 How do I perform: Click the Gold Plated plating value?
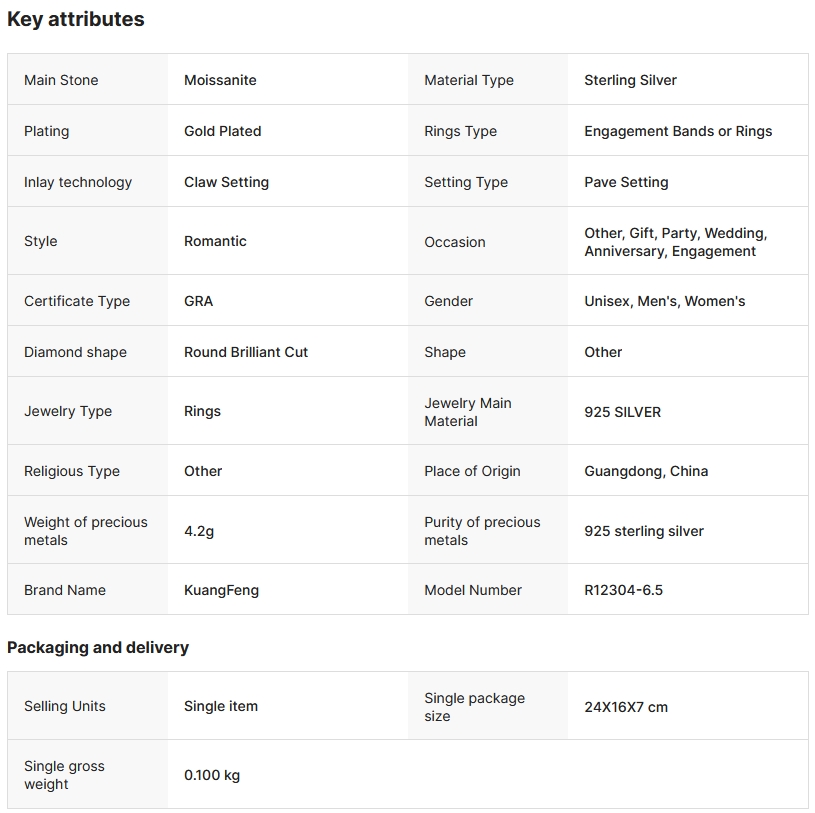[222, 131]
